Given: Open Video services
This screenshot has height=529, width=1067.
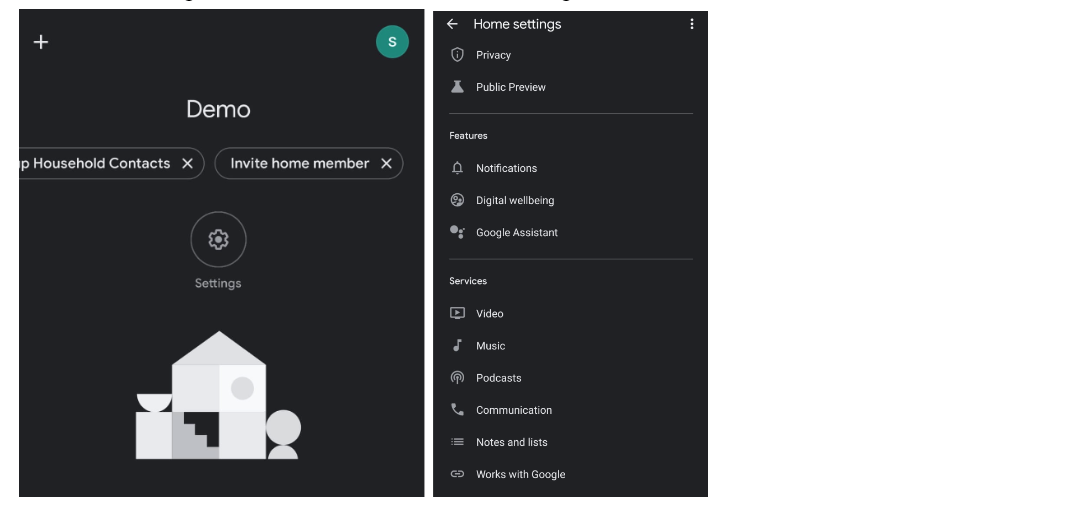Looking at the screenshot, I should (570, 313).
